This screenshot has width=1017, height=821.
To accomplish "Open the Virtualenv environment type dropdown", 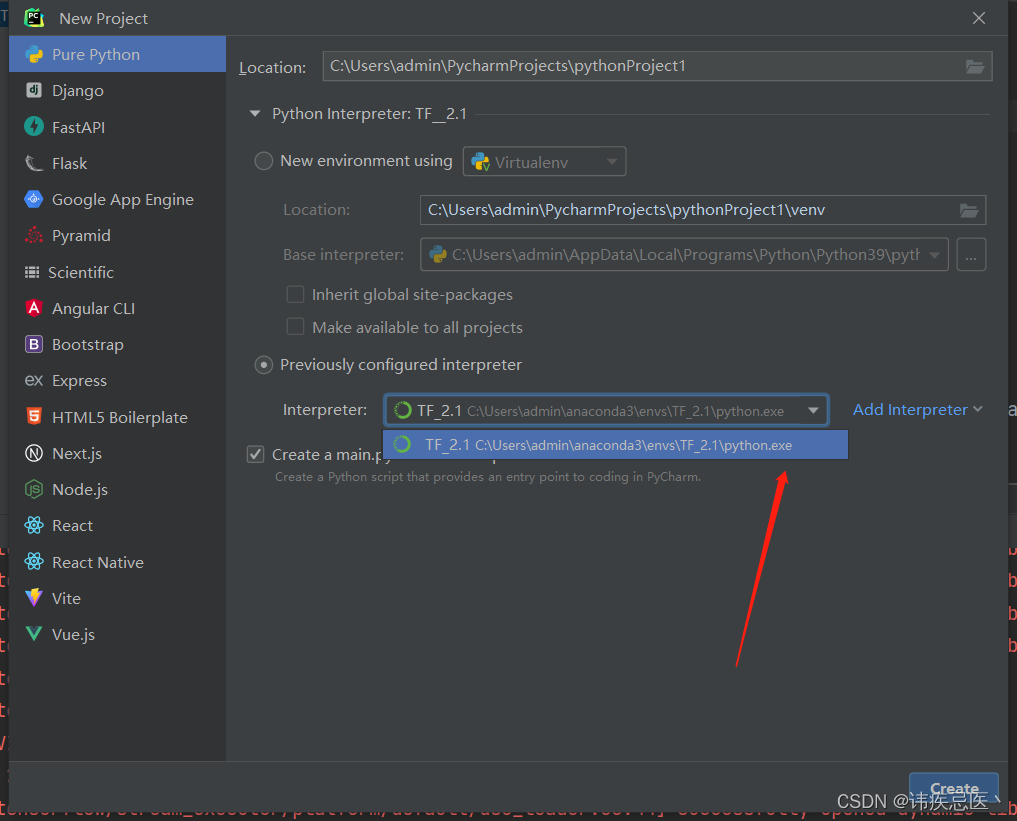I will point(544,161).
